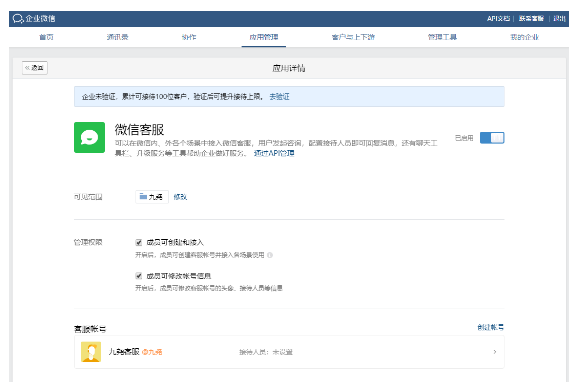Uncheck 成员可修改帐号信息 checkbox
Image resolution: width=579 pixels, height=391 pixels.
coord(139,276)
